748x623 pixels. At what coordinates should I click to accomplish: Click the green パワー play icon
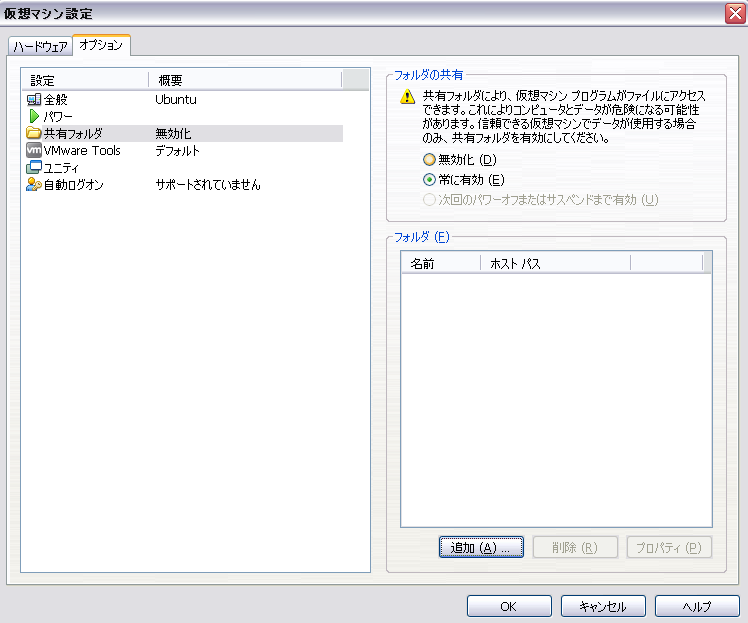(34, 116)
